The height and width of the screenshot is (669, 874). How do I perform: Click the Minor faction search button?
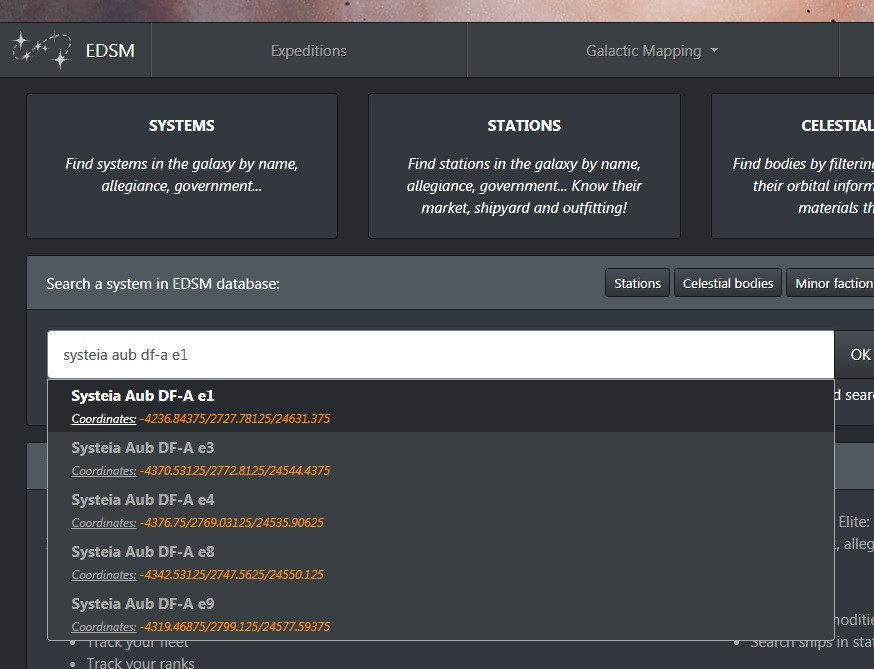(x=831, y=283)
